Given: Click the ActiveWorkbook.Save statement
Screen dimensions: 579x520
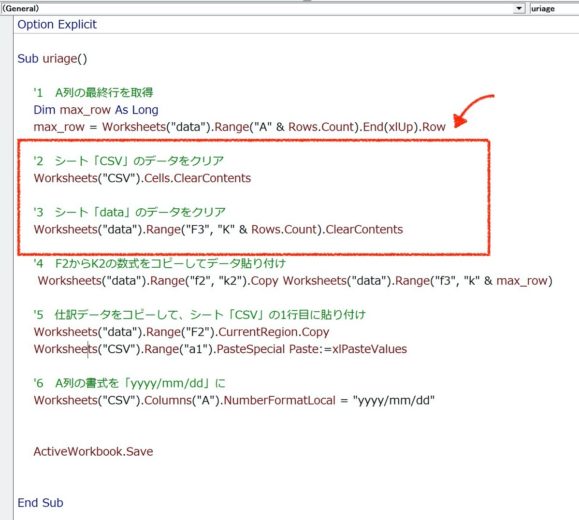Looking at the screenshot, I should pyautogui.click(x=93, y=451).
